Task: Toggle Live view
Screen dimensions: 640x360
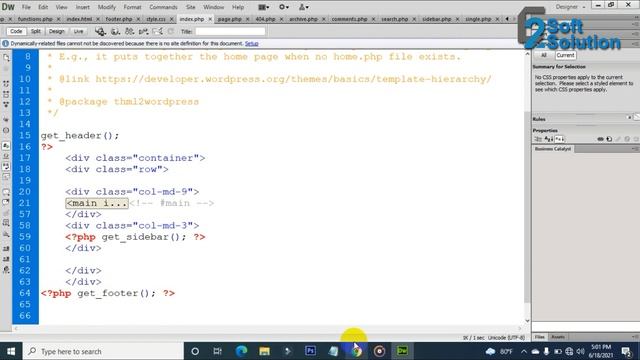Action: 78,31
